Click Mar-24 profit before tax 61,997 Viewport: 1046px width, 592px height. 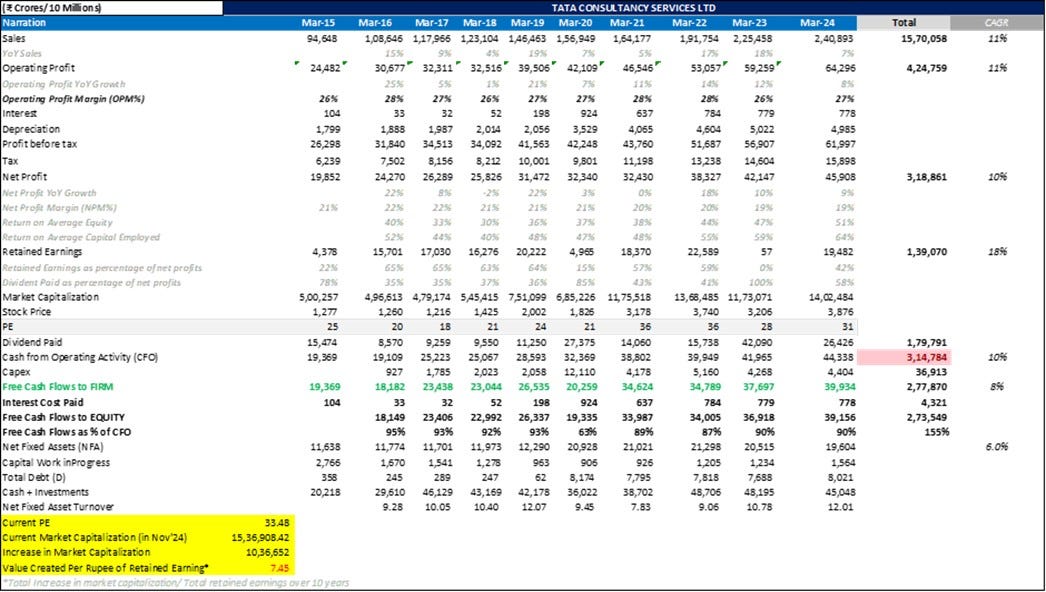pos(839,144)
